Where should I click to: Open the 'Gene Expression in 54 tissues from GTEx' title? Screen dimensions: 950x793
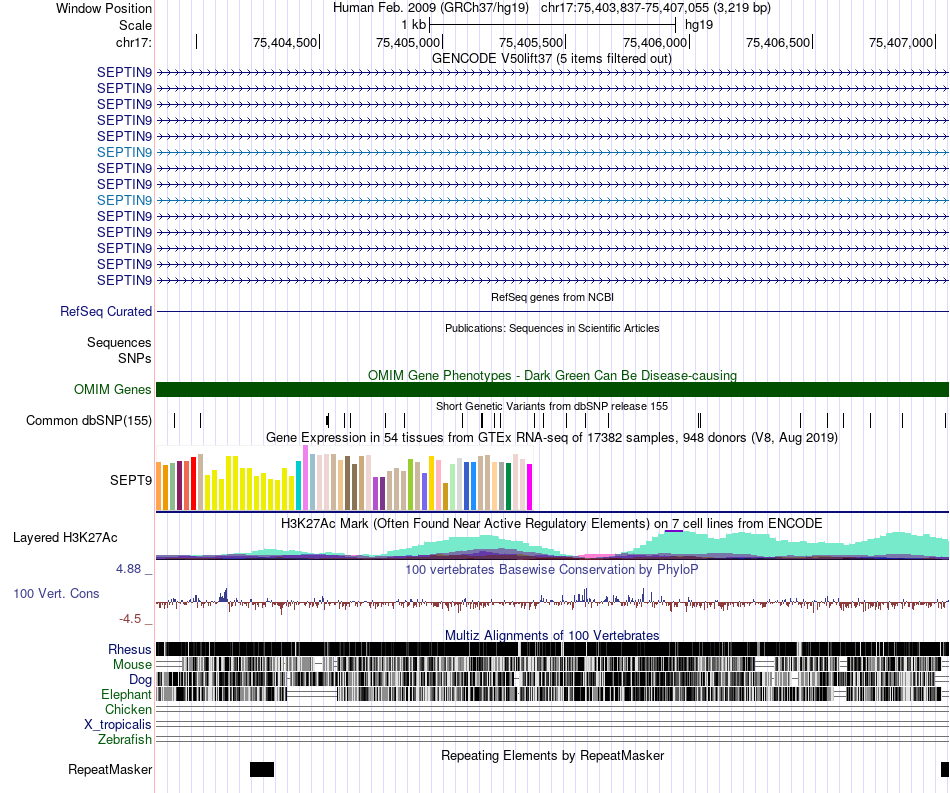tap(552, 437)
